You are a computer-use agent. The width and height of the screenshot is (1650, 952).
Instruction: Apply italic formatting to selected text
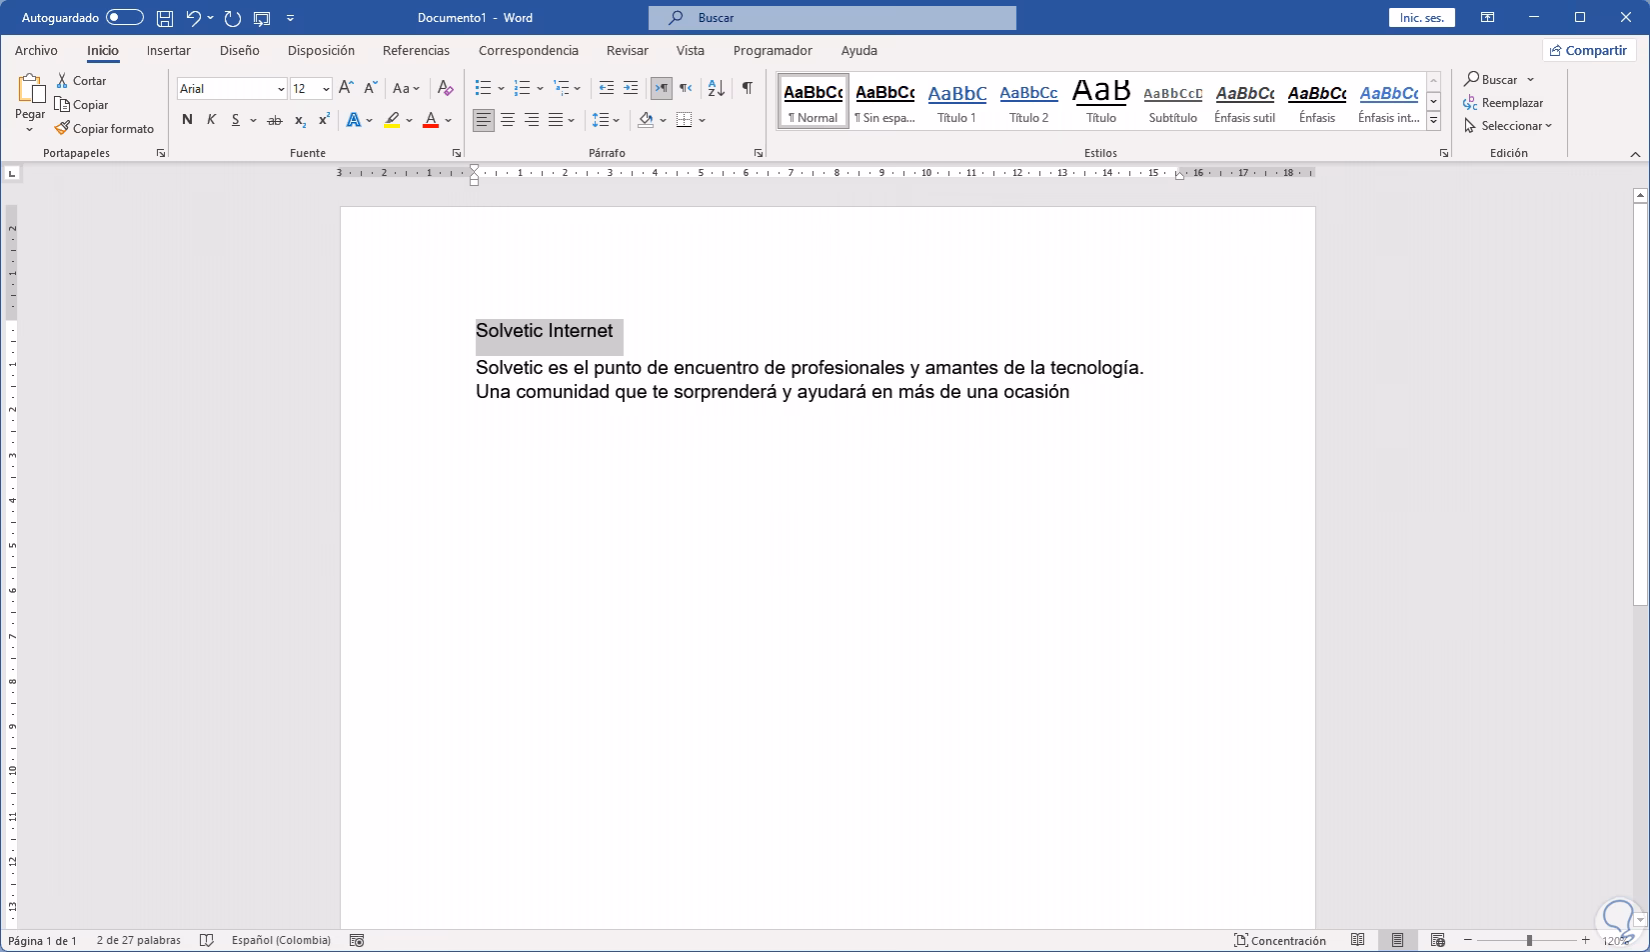[x=211, y=120]
